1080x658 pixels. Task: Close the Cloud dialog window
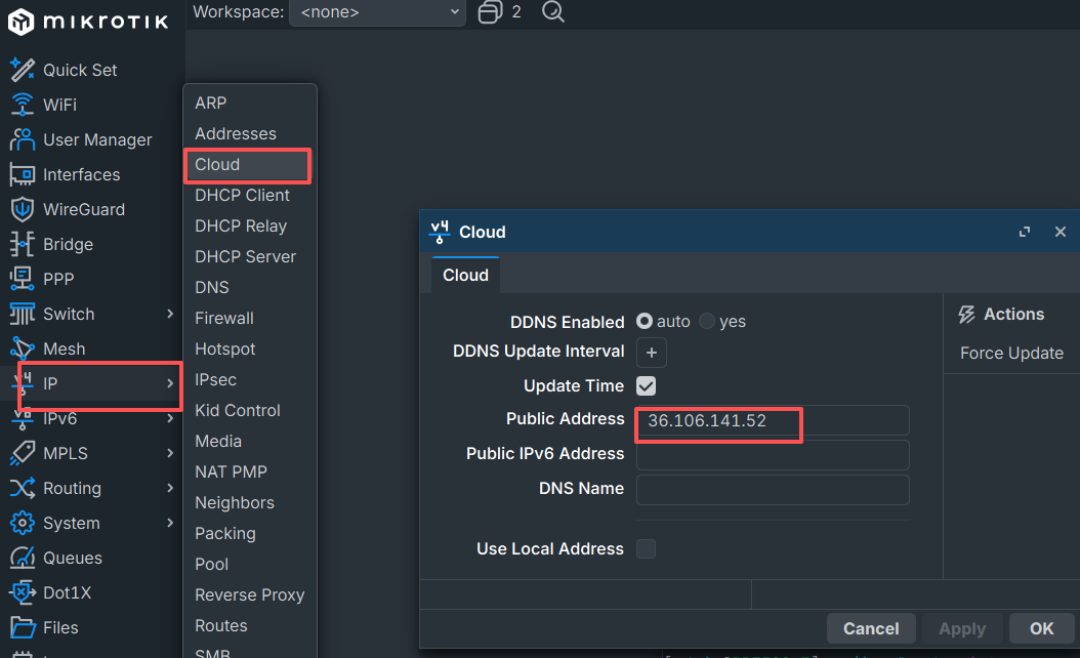tap(1061, 232)
